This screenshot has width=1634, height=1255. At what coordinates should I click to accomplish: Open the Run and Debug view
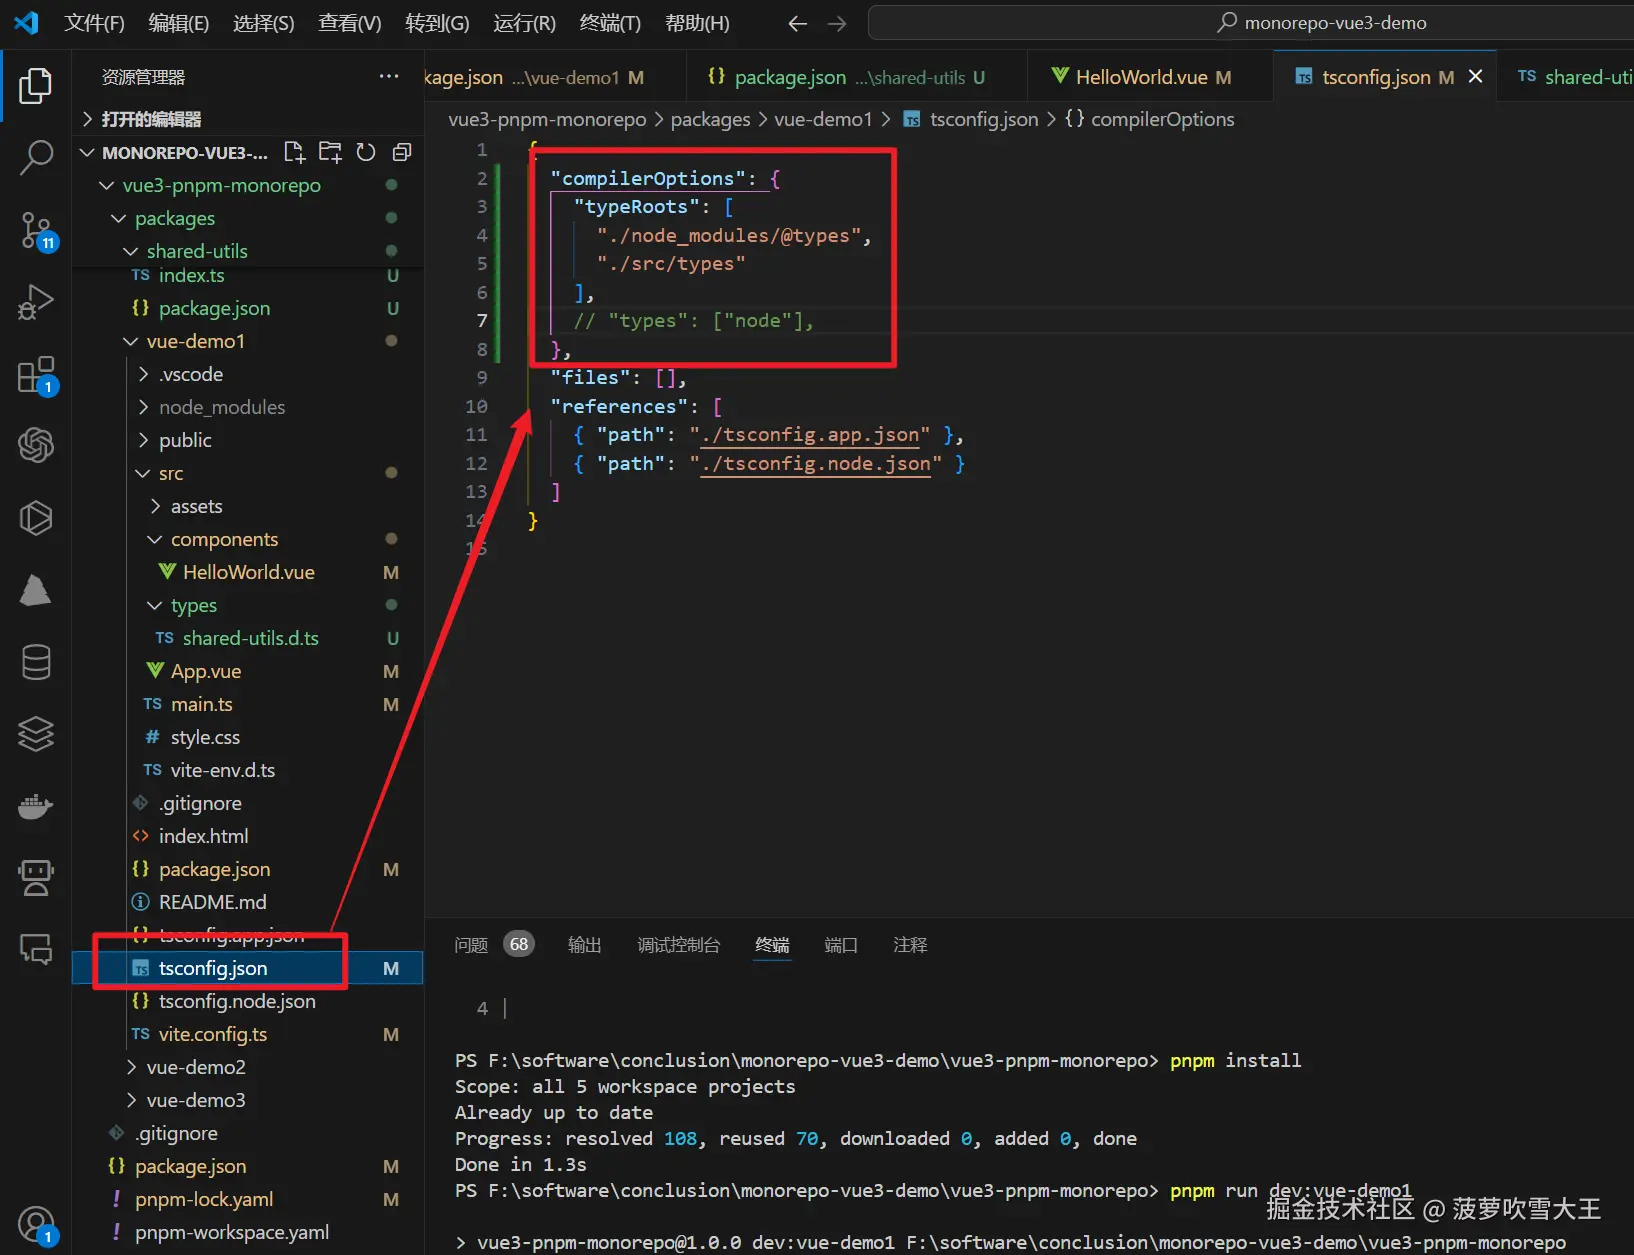click(x=36, y=302)
